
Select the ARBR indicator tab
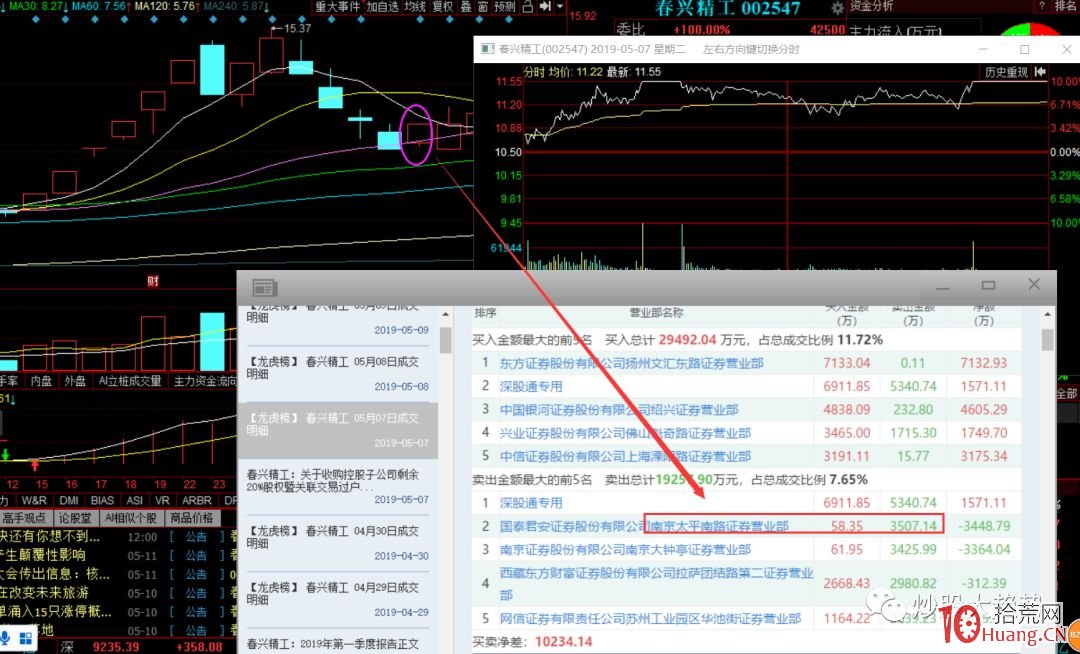pos(196,500)
